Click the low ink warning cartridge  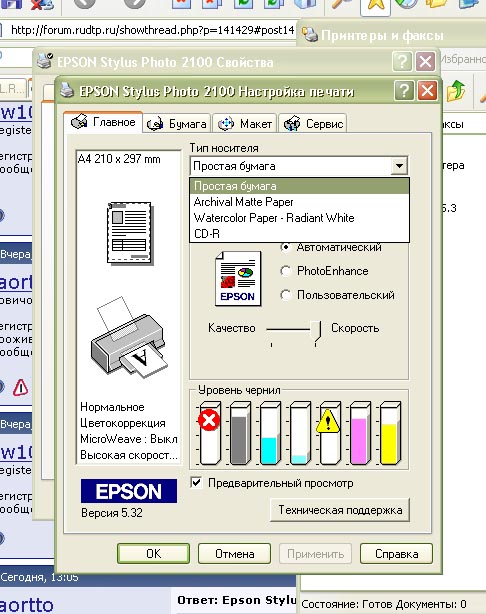click(330, 432)
